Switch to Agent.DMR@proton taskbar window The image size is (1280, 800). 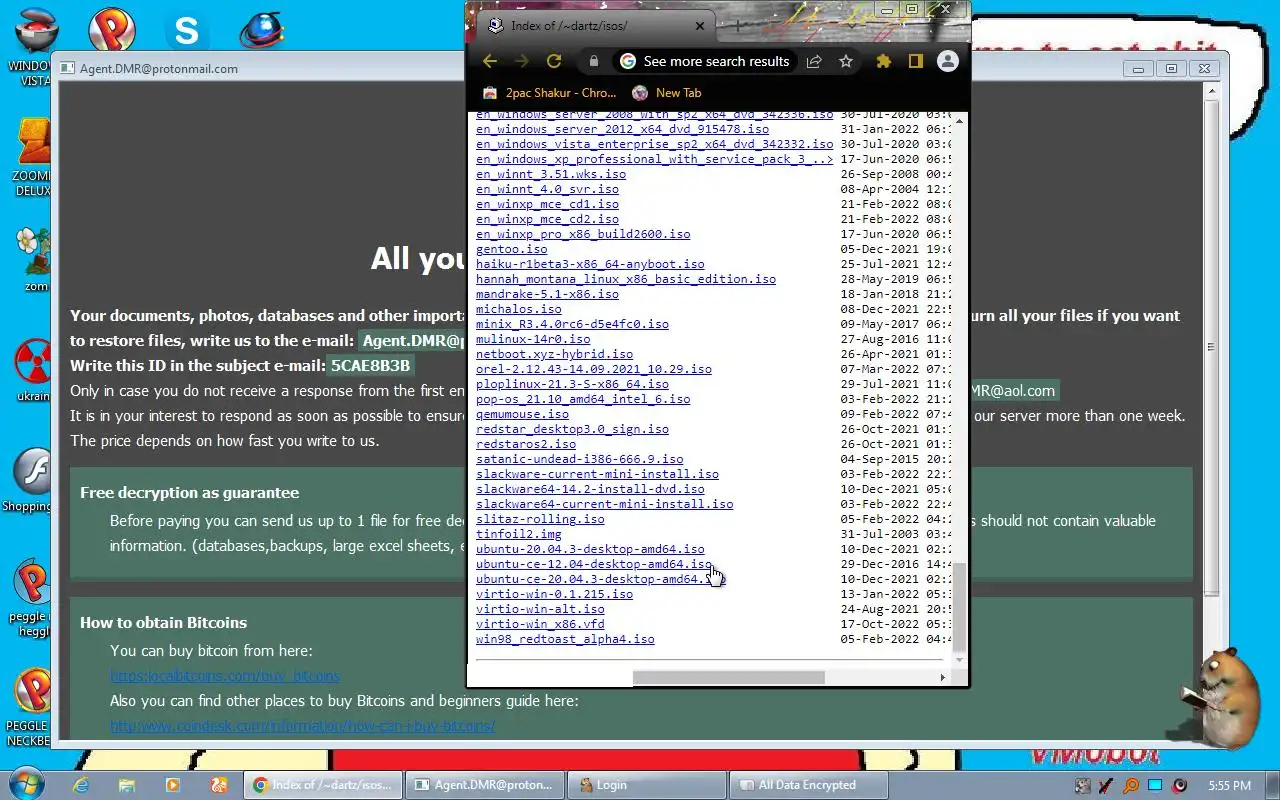[x=485, y=785]
